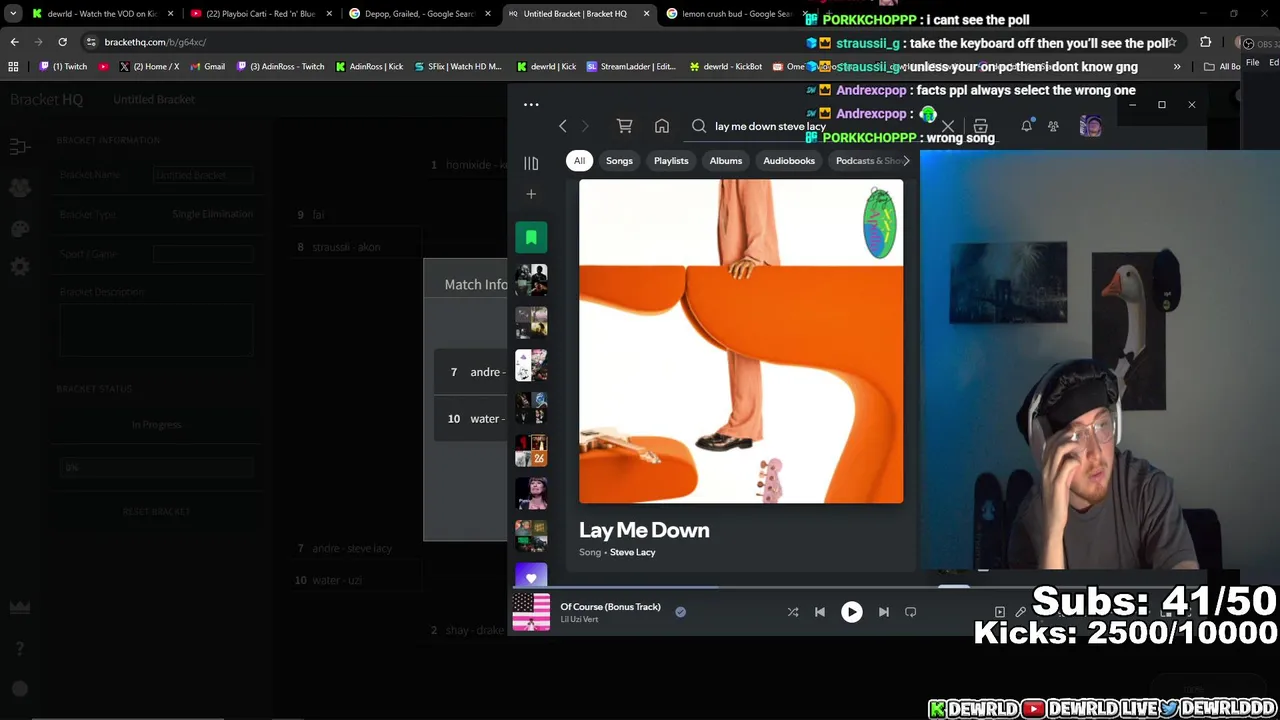Open the Spotify profile avatar menu
The width and height of the screenshot is (1280, 720).
1090,126
